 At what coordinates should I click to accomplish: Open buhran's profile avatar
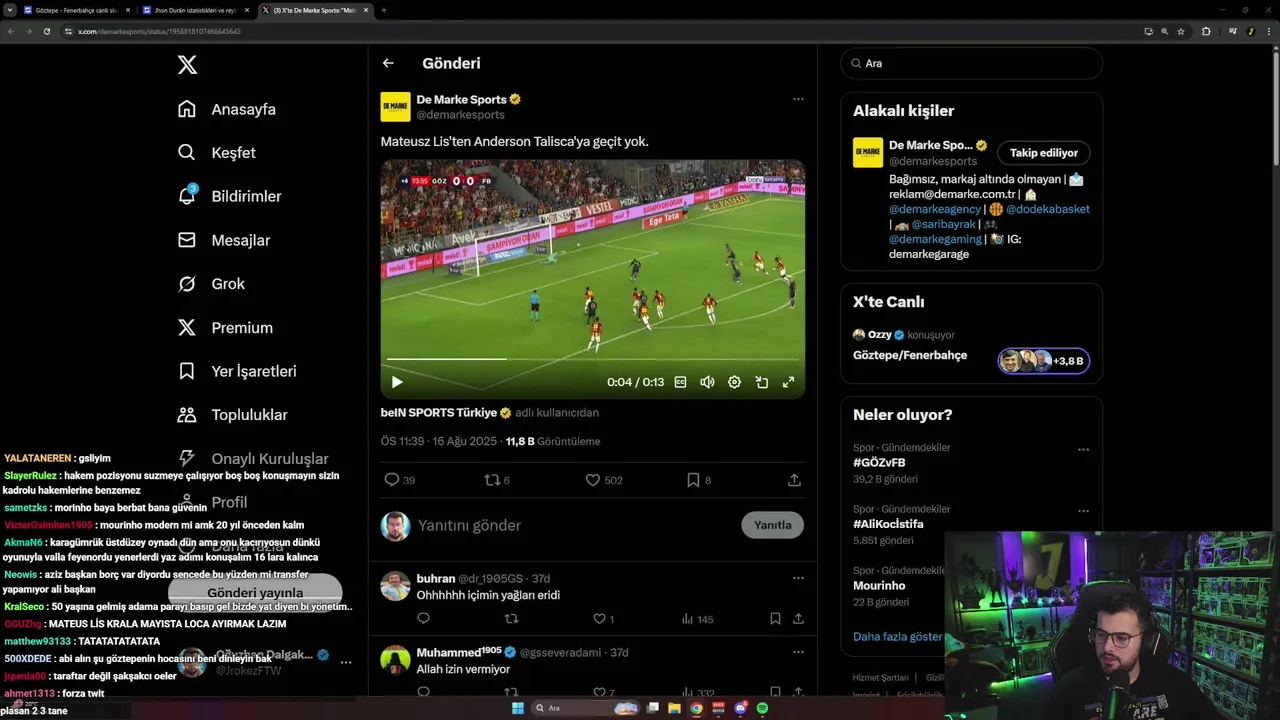click(x=395, y=586)
